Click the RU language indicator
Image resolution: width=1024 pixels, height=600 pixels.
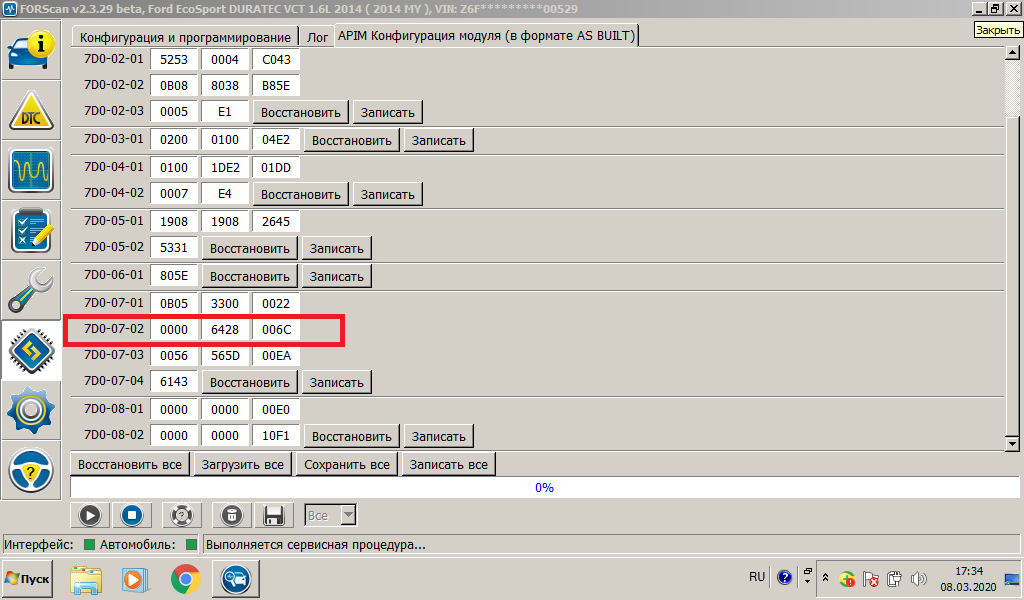click(757, 577)
